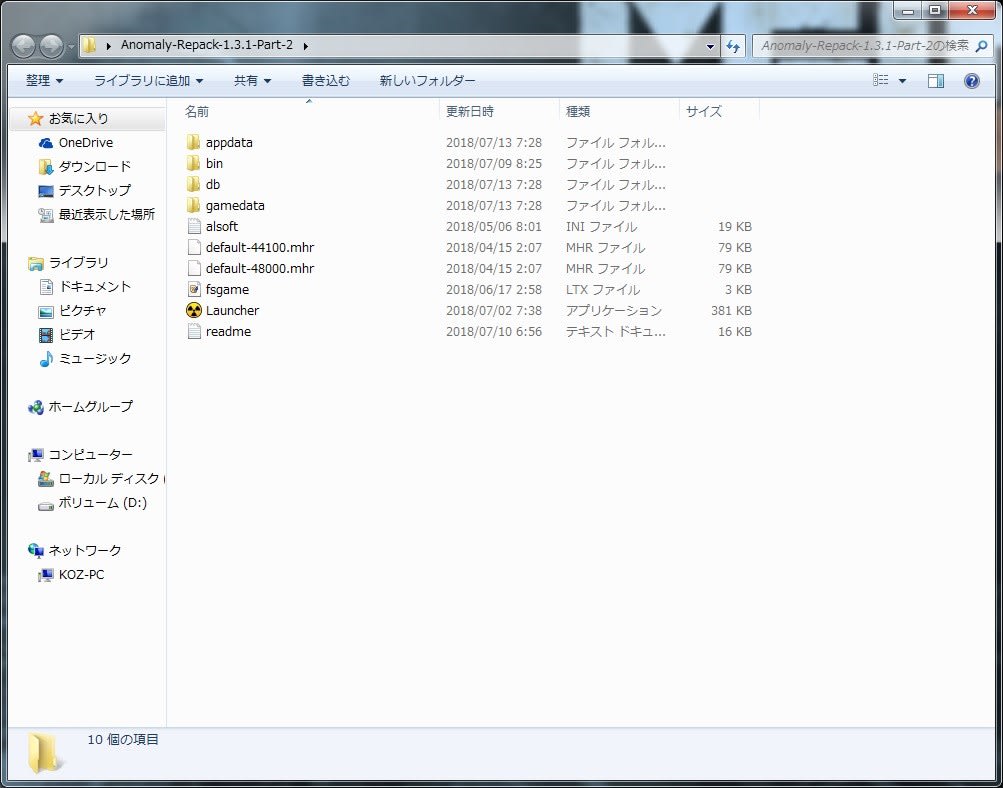Select ビデオ library
Screen dimensions: 1003x788
(77, 335)
